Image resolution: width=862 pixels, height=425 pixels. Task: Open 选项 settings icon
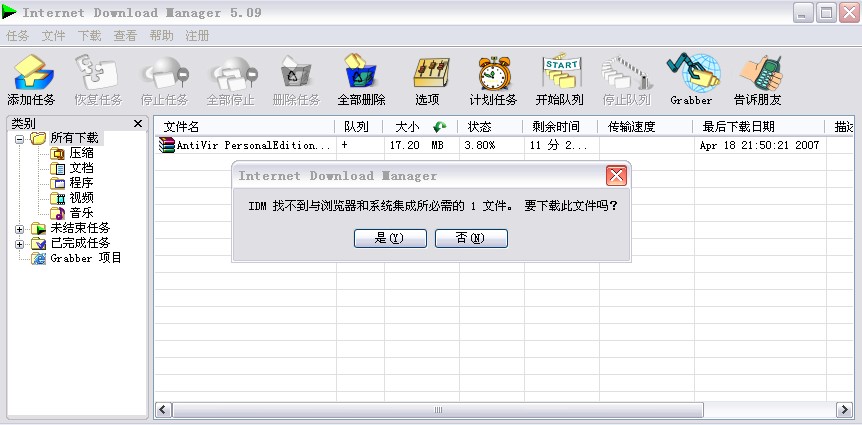tap(430, 73)
